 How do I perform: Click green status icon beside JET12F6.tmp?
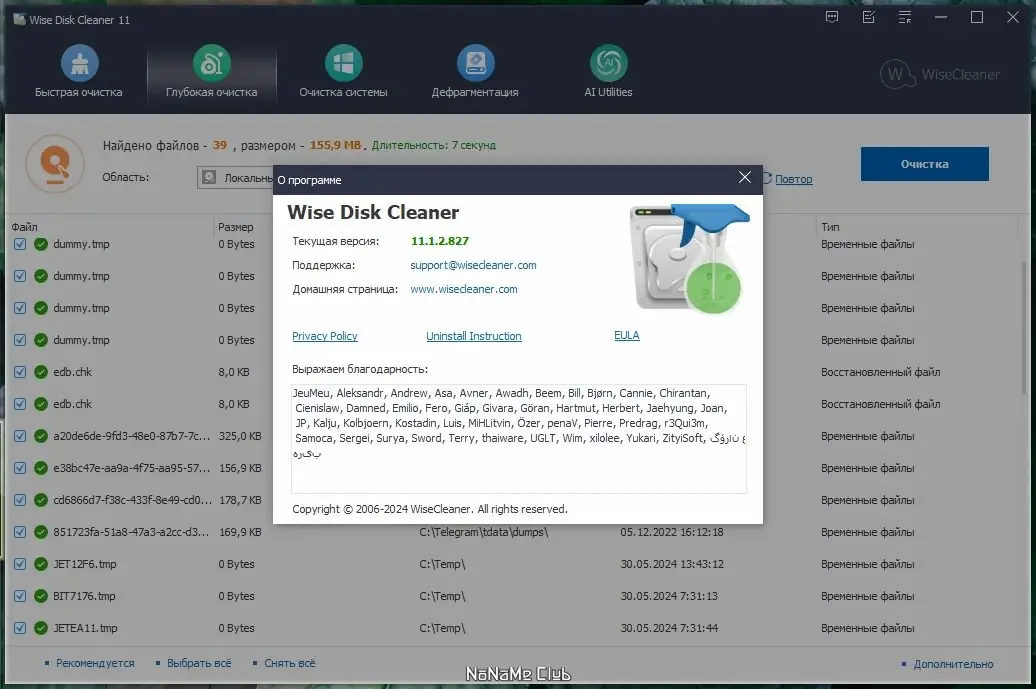click(x=41, y=564)
